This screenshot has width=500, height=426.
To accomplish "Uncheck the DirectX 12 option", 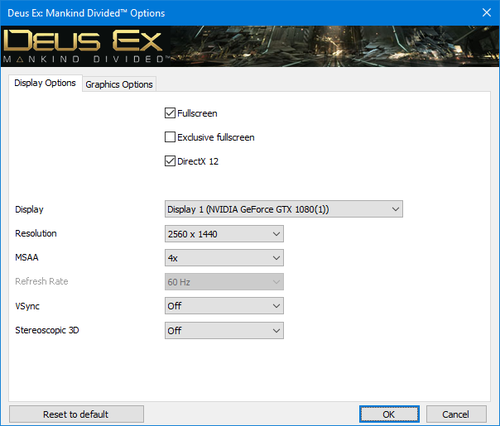I will tap(170, 161).
